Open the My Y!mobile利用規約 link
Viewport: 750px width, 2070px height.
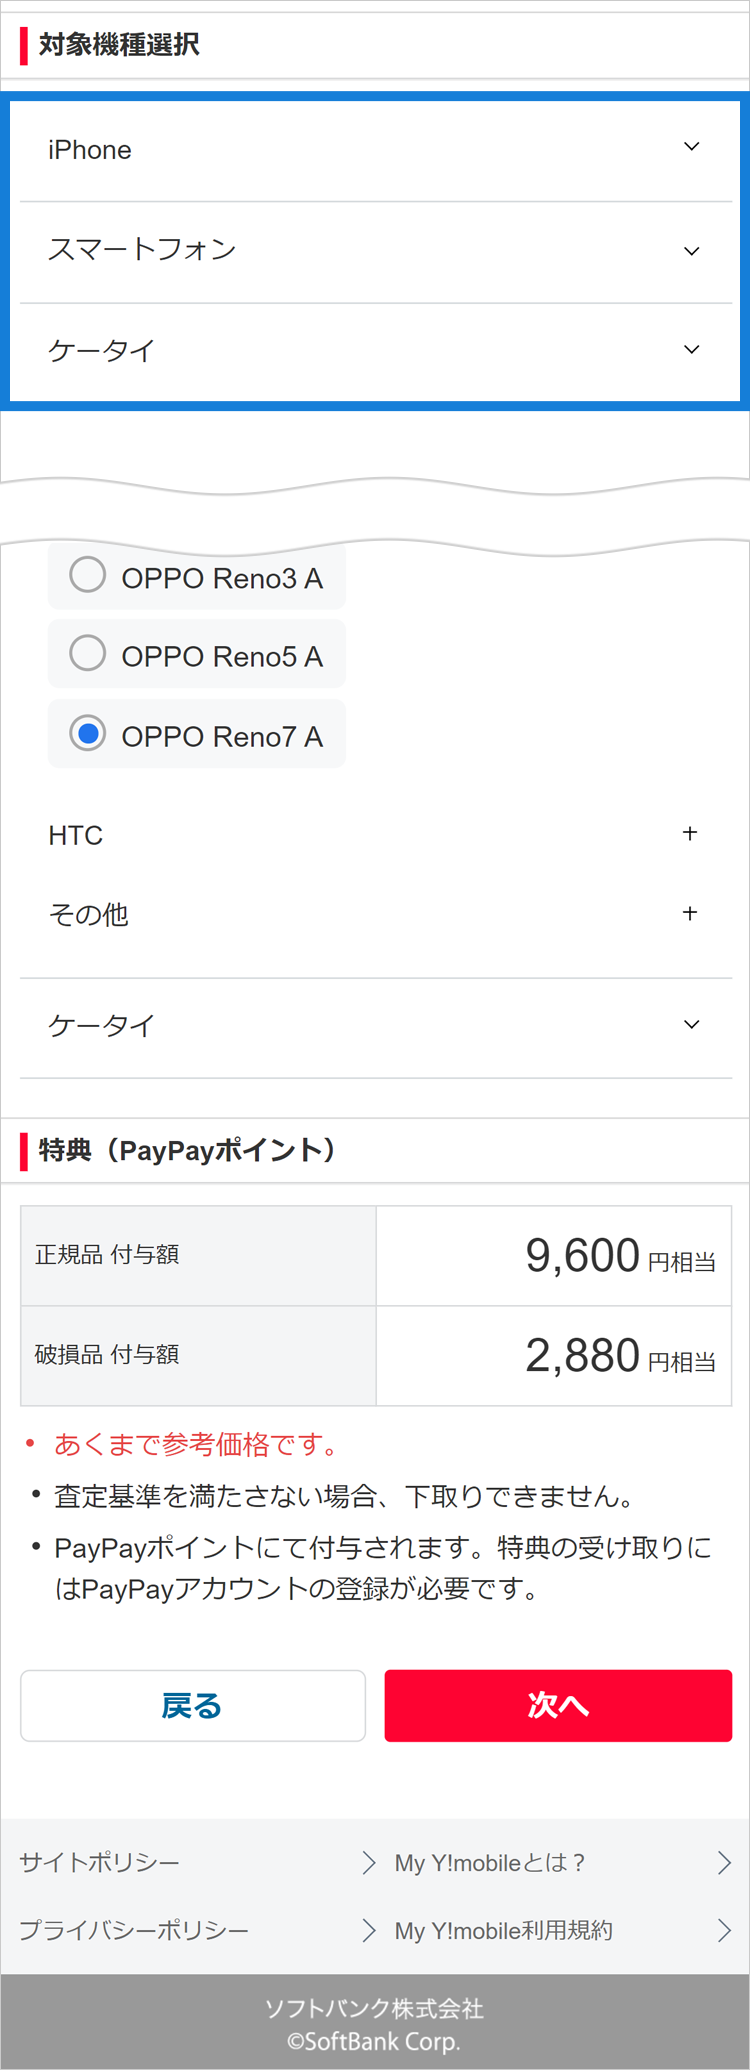coord(504,1930)
